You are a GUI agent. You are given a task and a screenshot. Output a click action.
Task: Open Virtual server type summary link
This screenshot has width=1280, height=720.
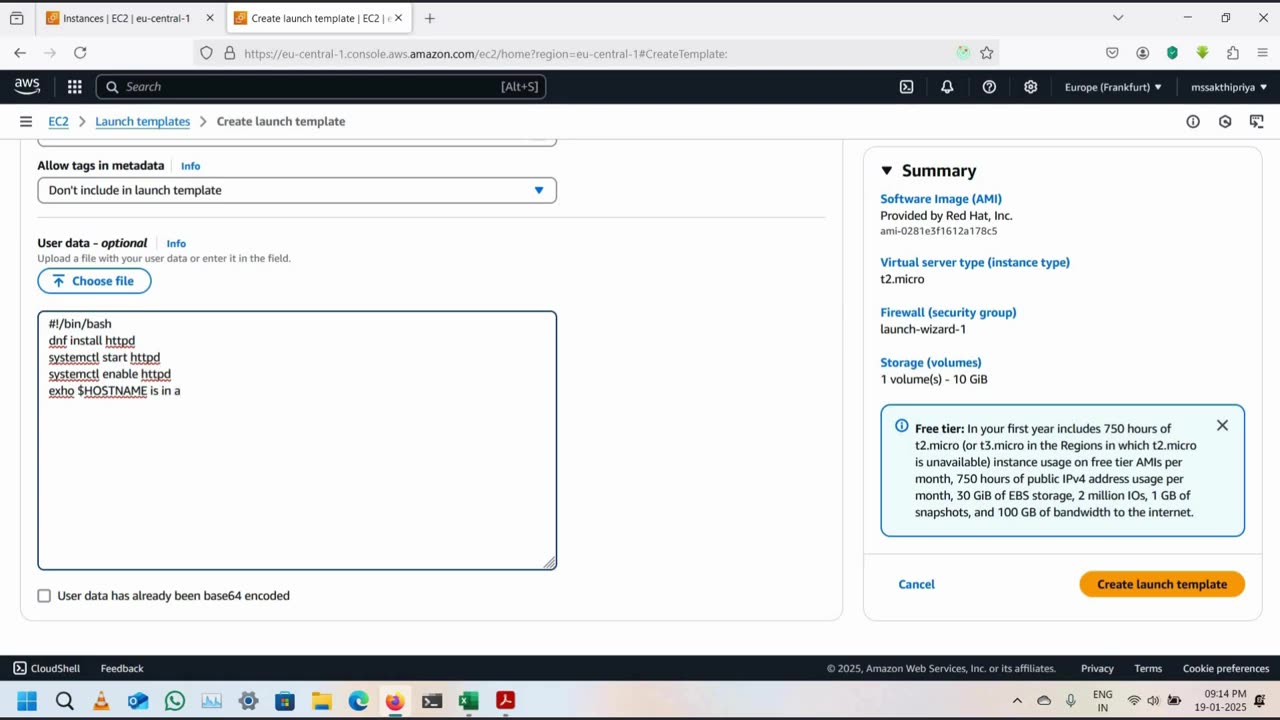pos(975,262)
